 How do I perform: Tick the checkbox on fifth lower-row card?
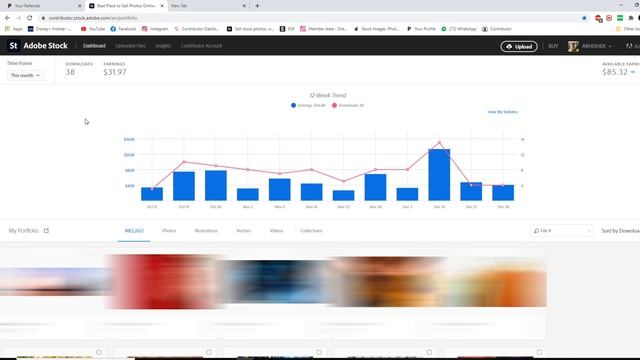click(x=539, y=352)
